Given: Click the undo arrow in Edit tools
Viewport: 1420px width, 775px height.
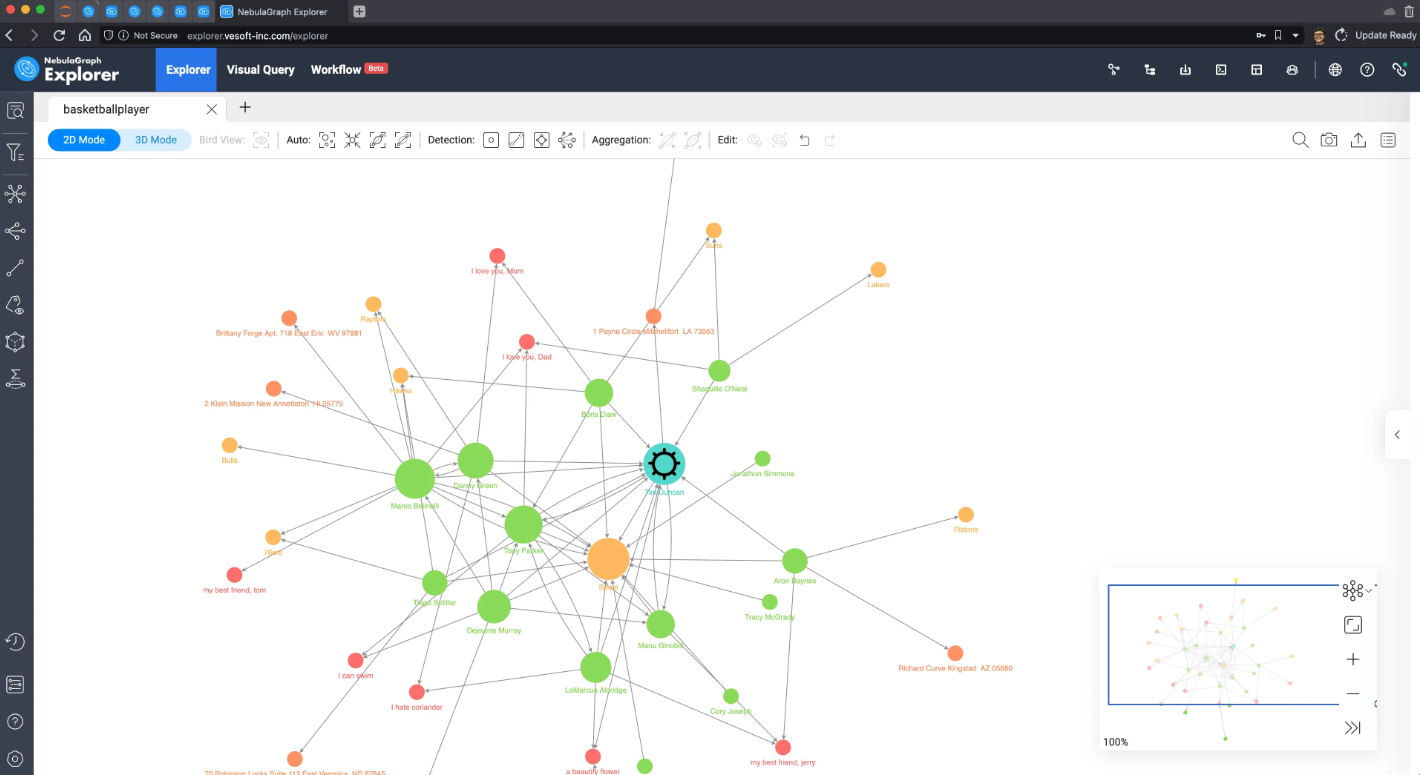Looking at the screenshot, I should pyautogui.click(x=805, y=140).
